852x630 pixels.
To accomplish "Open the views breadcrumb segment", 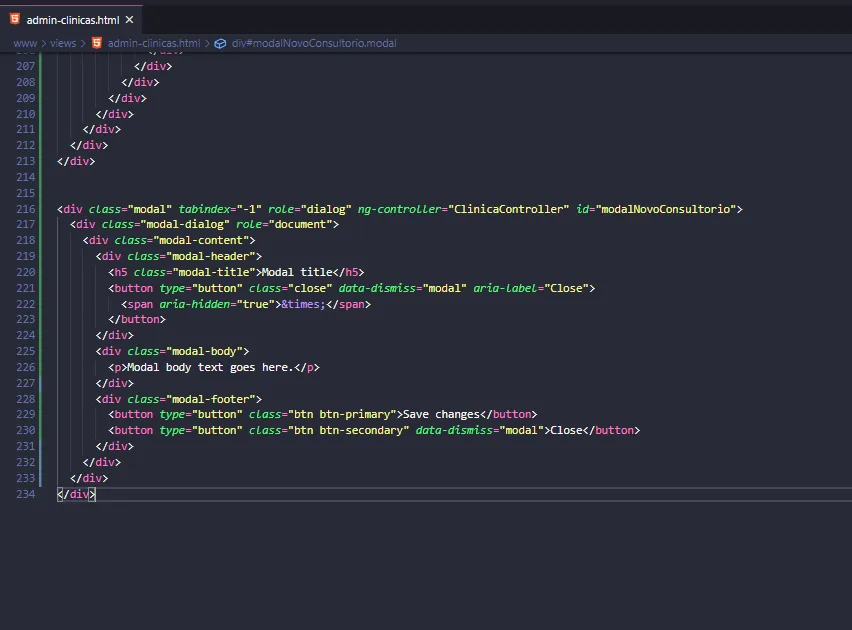I will point(63,43).
